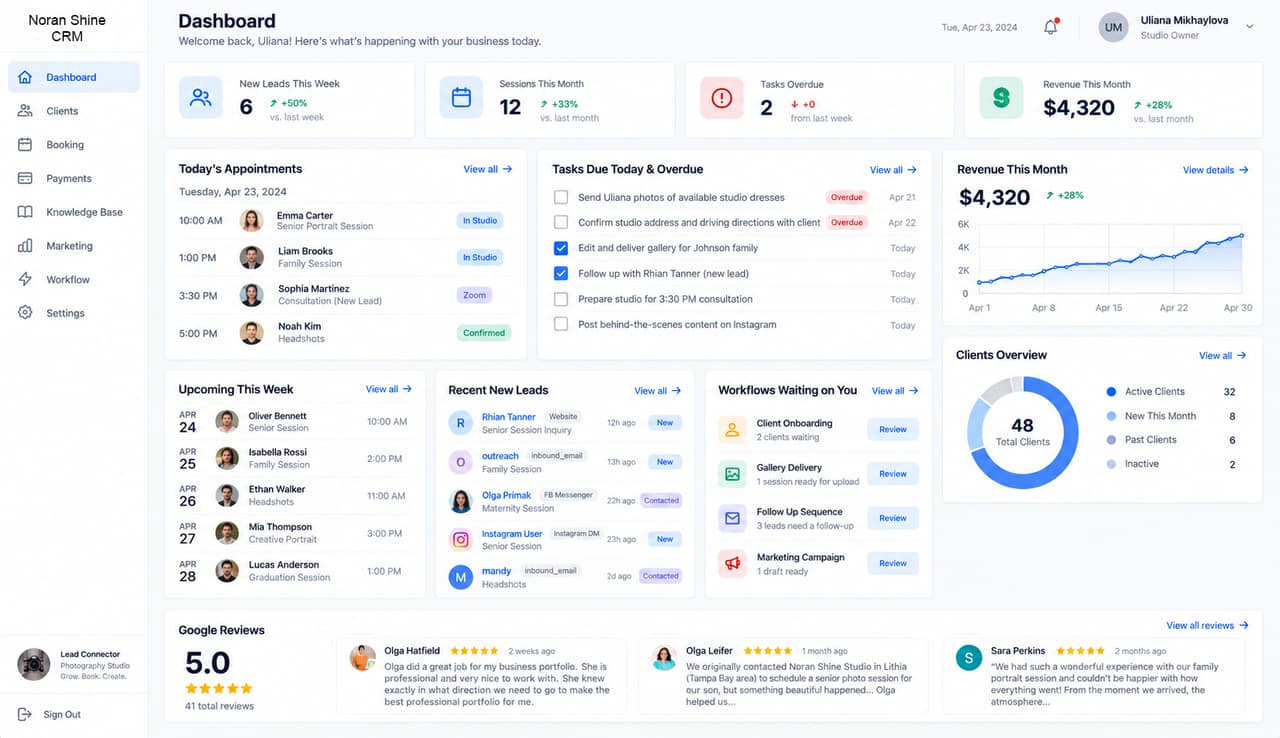Click the Gallery Delivery image icon
This screenshot has height=738, width=1280.
coord(732,474)
